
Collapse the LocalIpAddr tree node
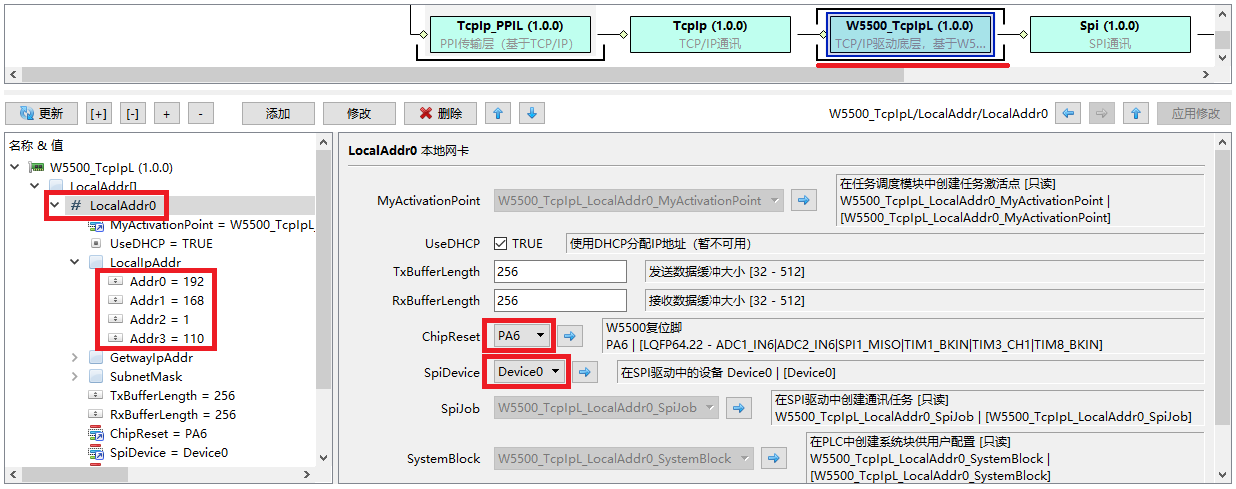74,262
